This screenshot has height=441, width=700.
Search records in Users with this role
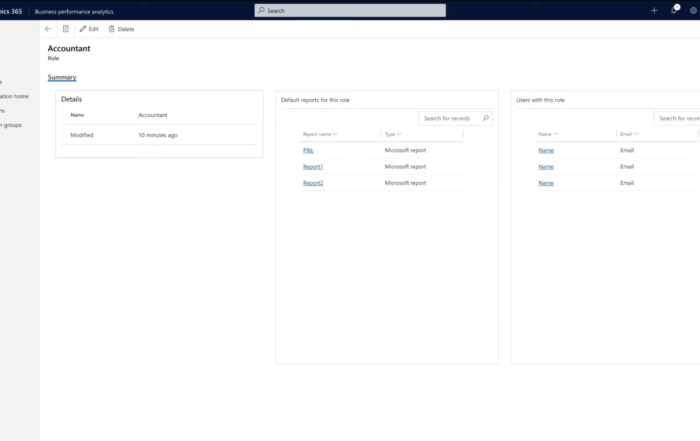[677, 118]
